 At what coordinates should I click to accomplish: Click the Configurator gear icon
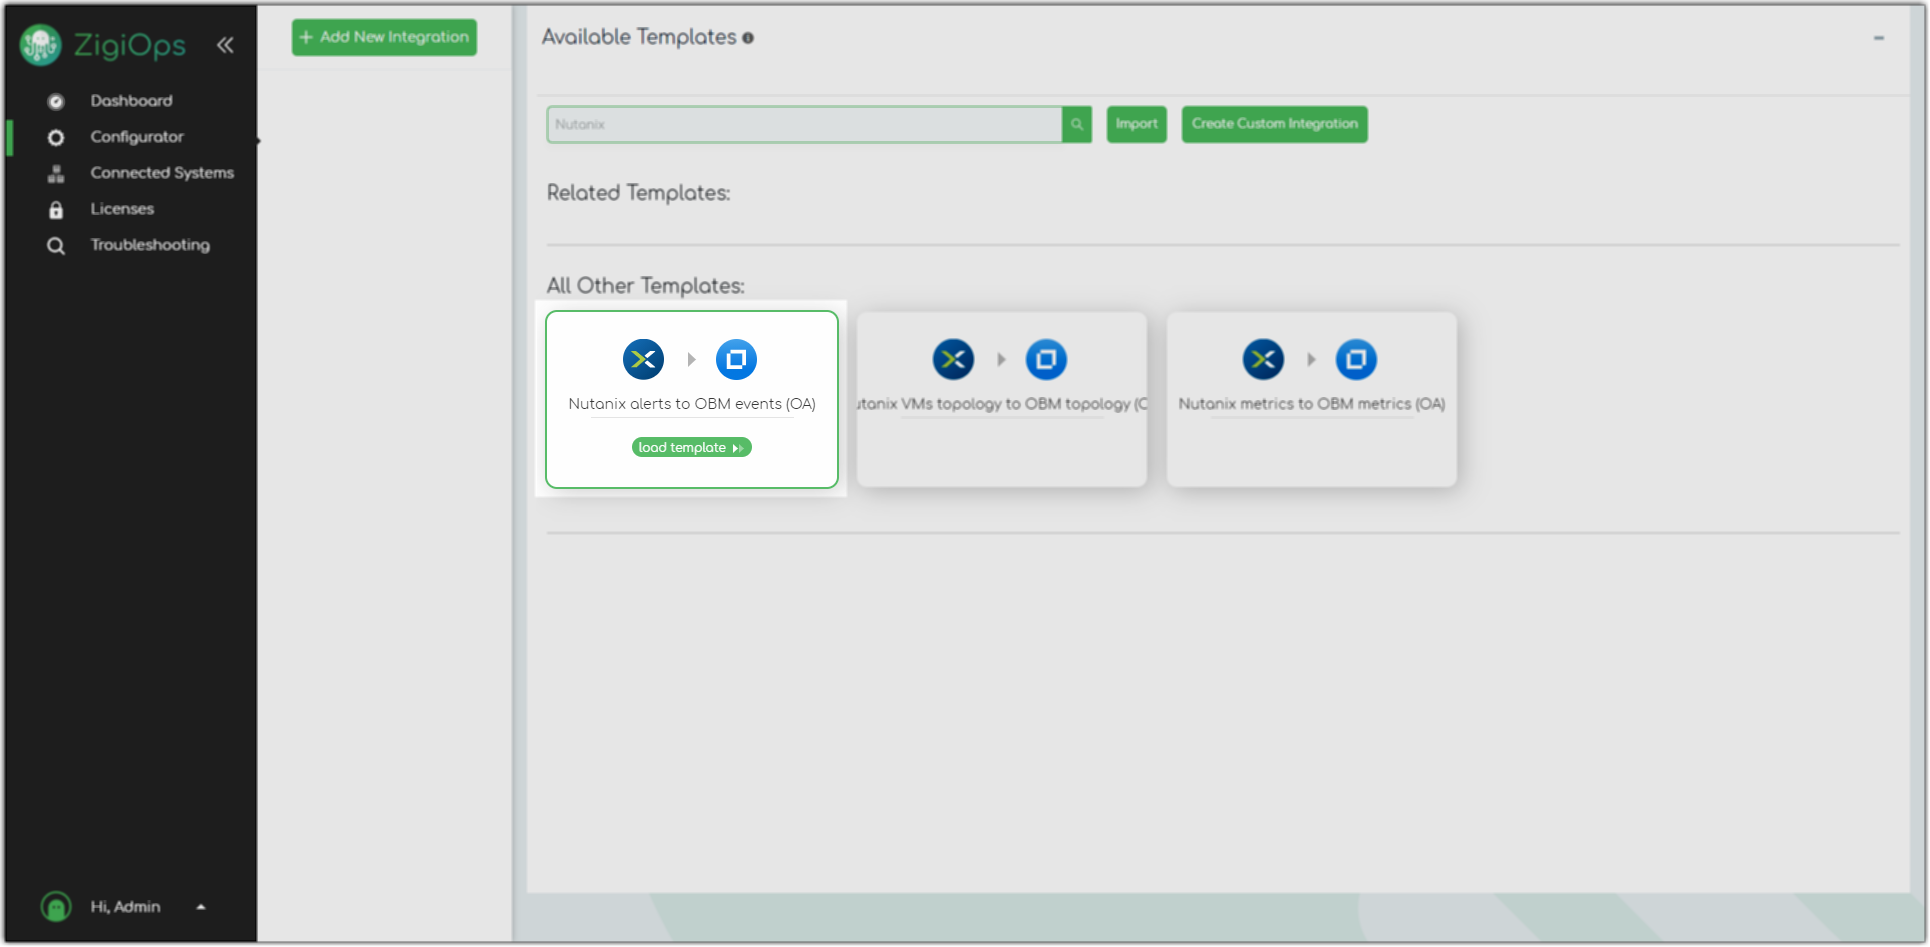(56, 137)
